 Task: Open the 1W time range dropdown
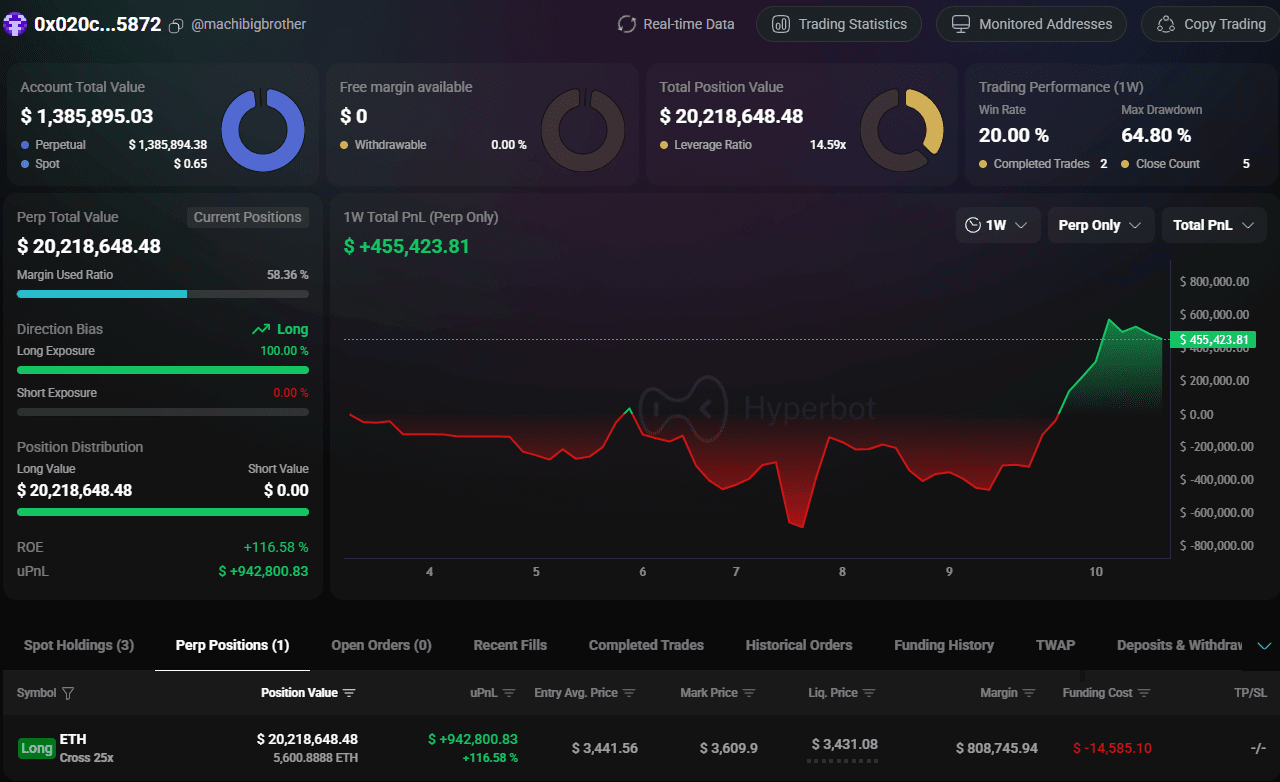[998, 225]
